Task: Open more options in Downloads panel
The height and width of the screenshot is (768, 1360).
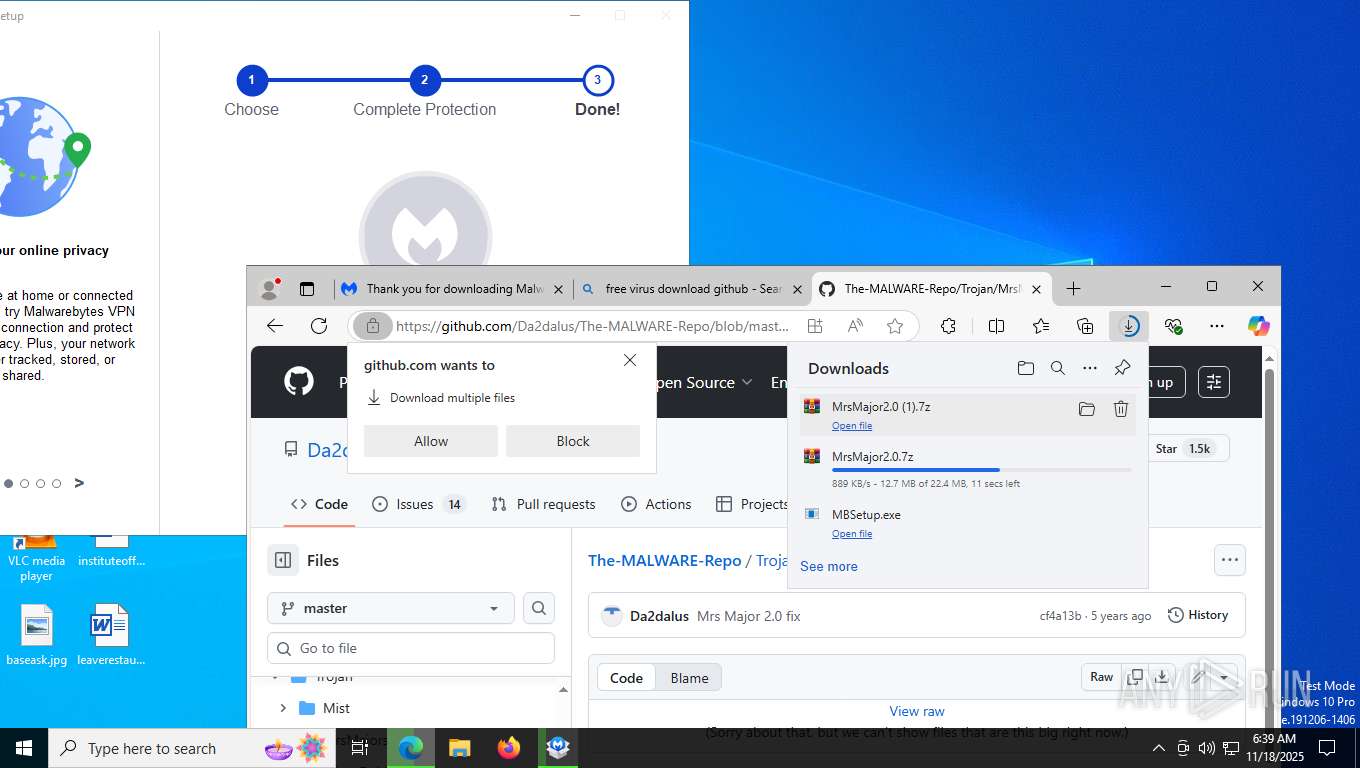Action: (x=1090, y=368)
